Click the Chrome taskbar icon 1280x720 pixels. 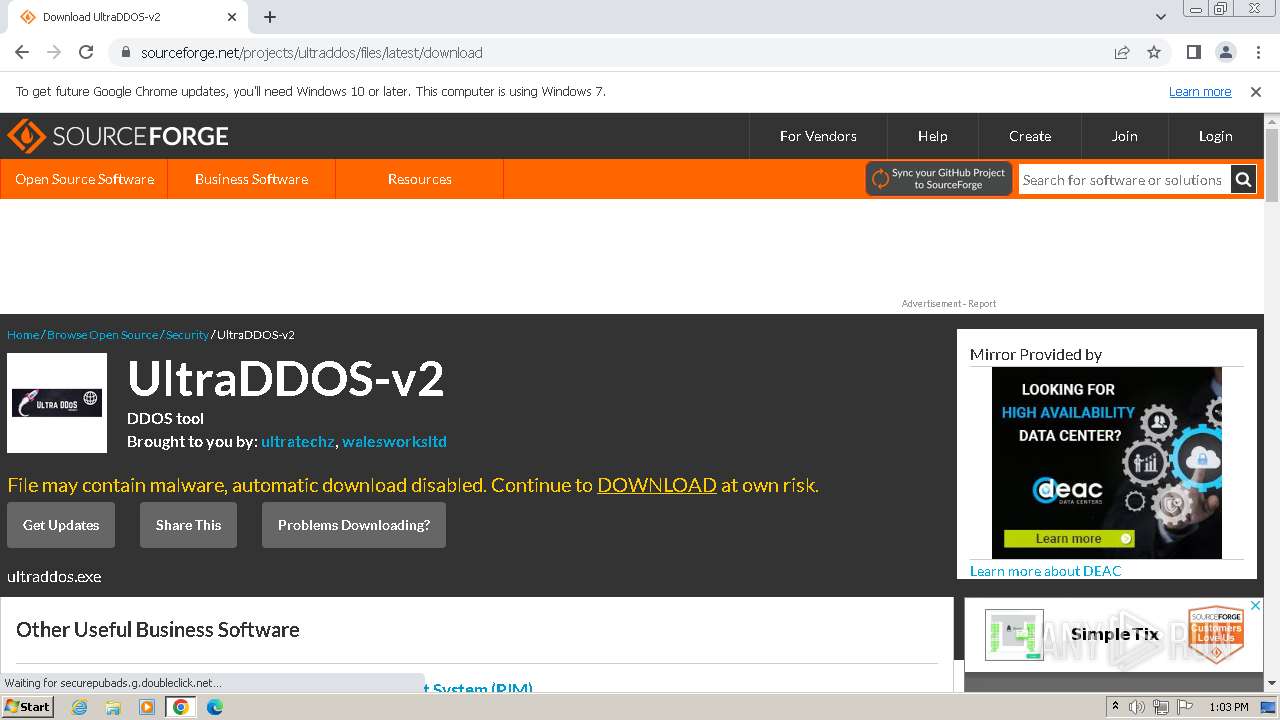click(x=181, y=707)
